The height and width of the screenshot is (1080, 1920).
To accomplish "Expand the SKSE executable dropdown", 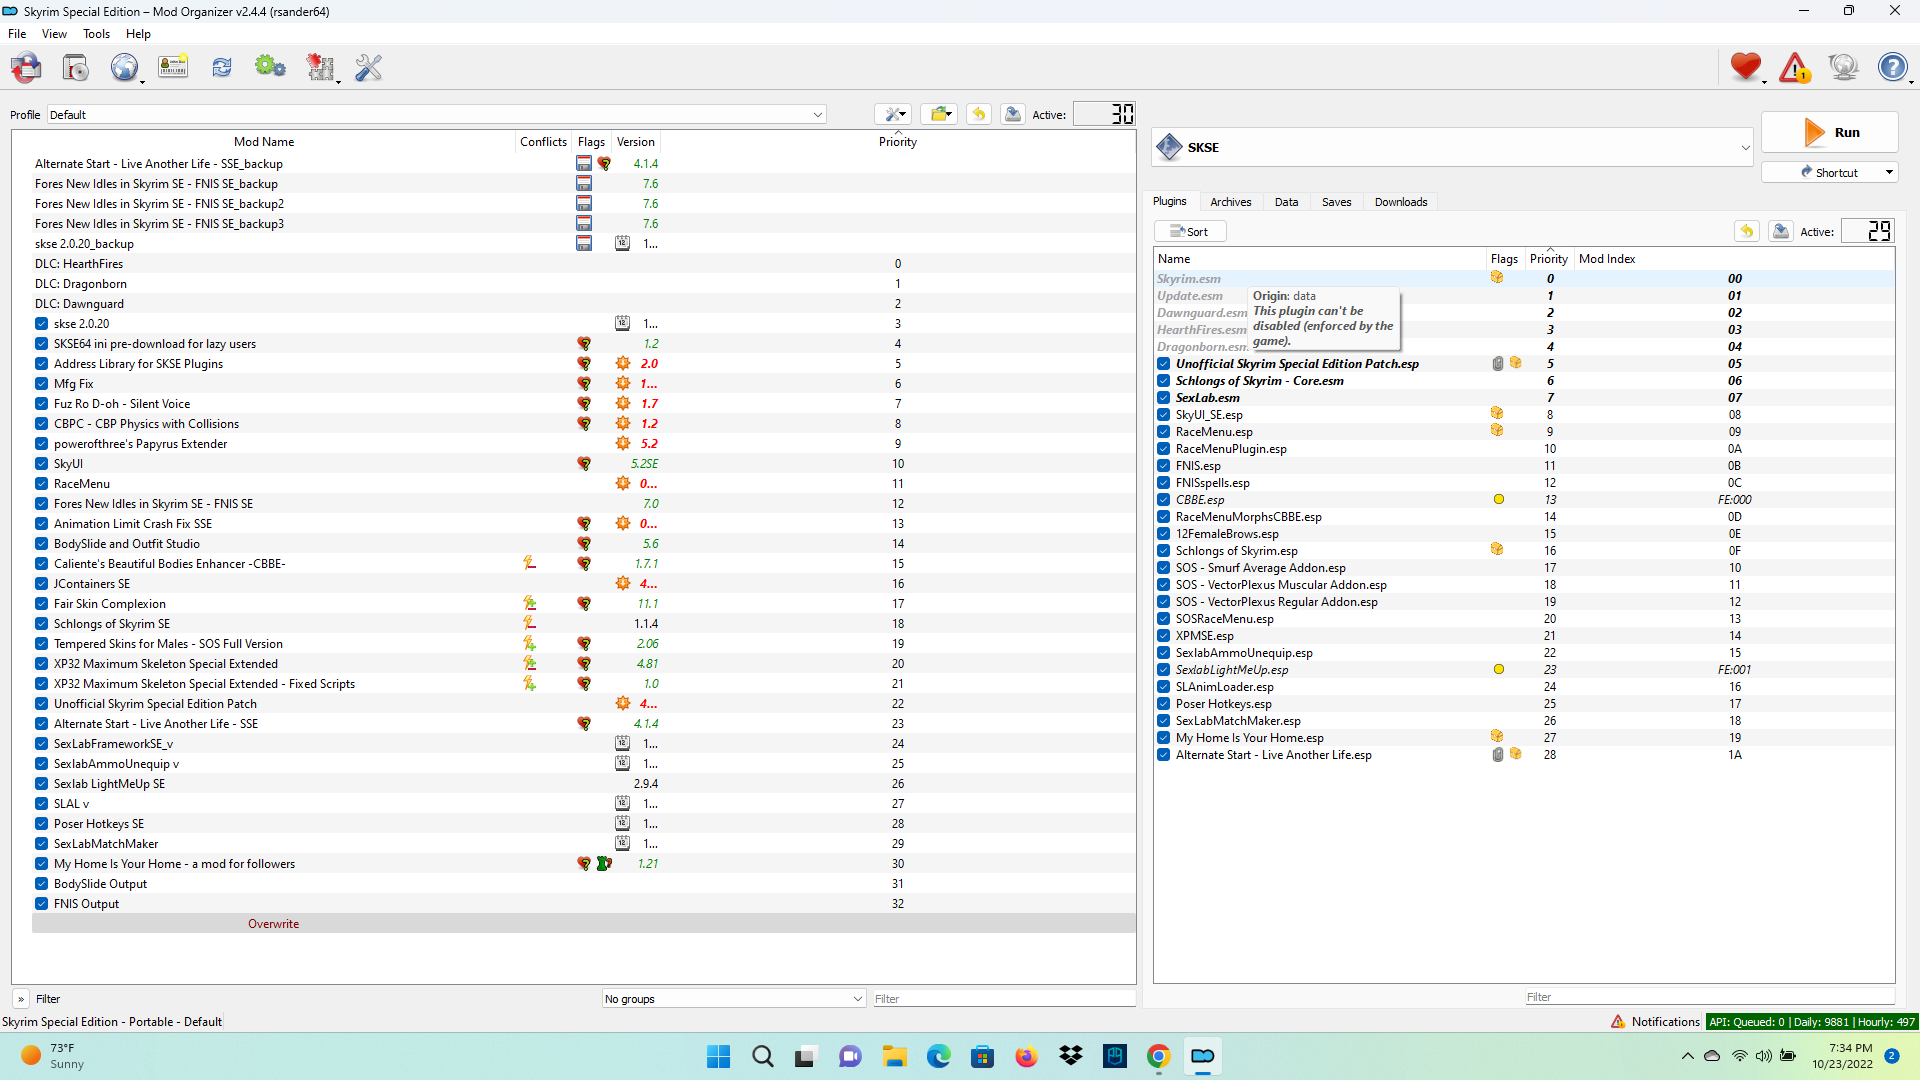I will click(x=1453, y=148).
